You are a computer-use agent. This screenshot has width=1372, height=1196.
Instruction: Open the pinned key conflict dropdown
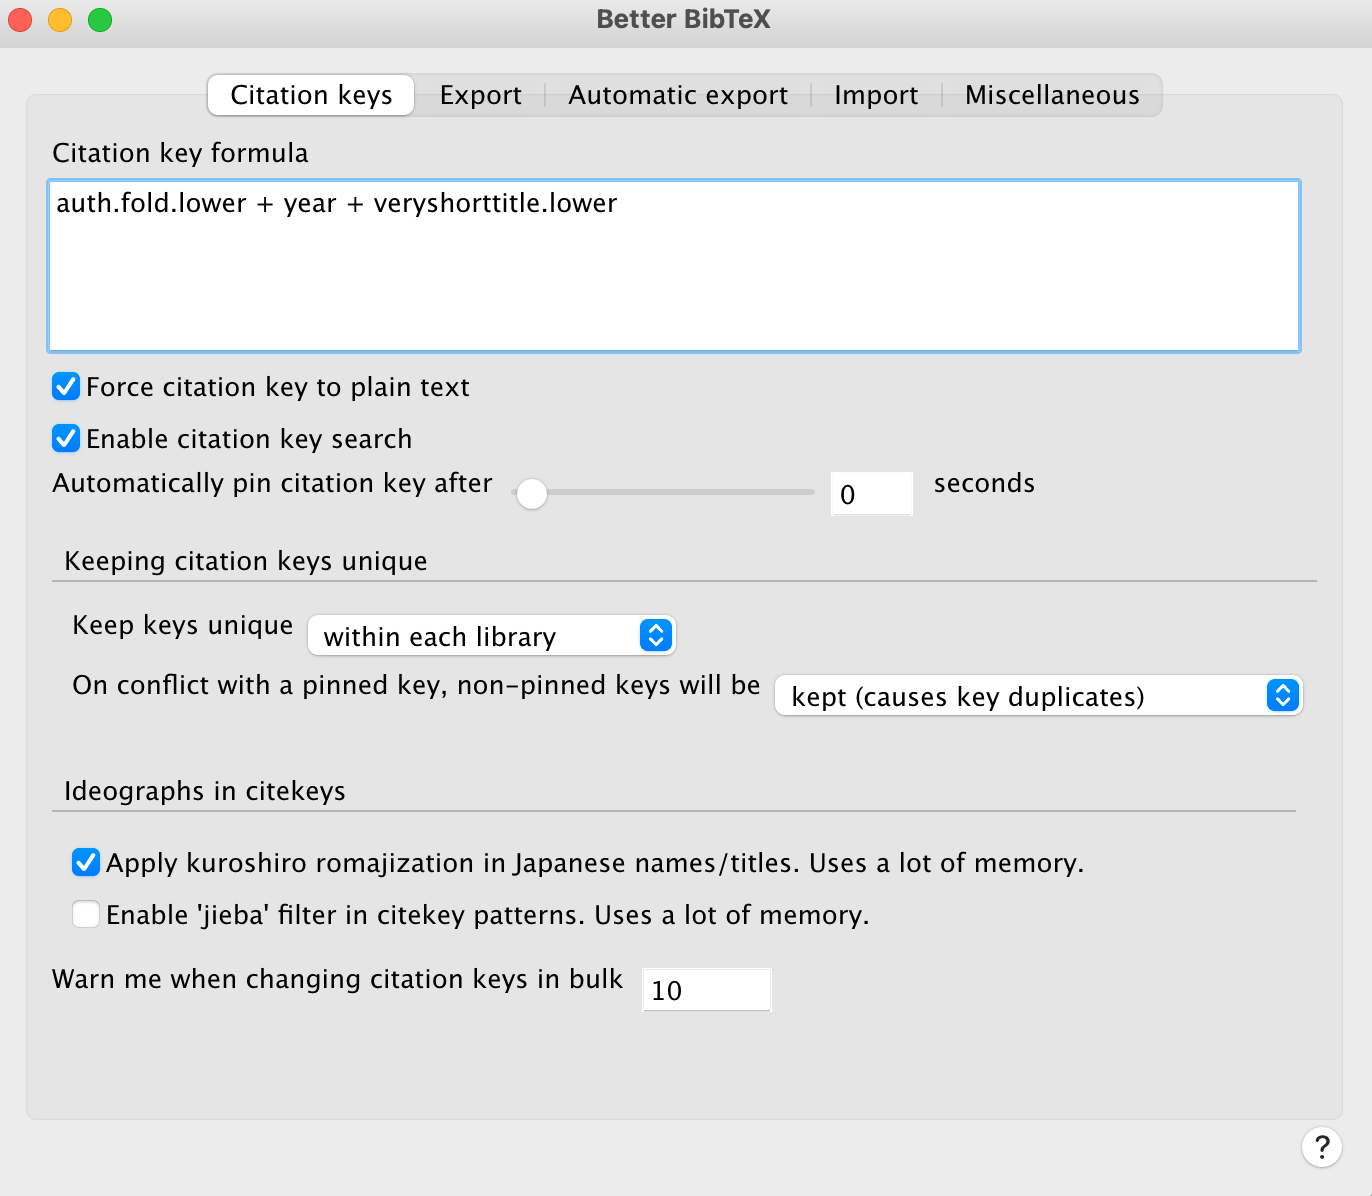click(1038, 696)
